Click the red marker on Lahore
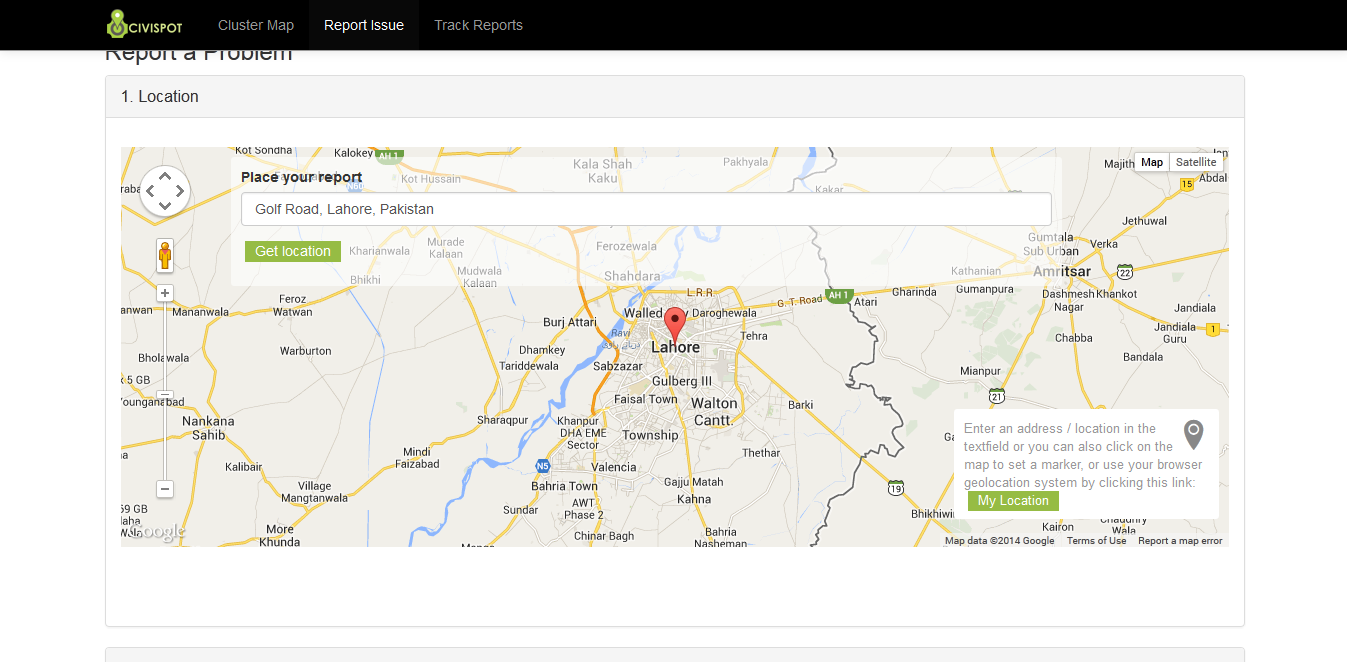1347x662 pixels. 675,326
